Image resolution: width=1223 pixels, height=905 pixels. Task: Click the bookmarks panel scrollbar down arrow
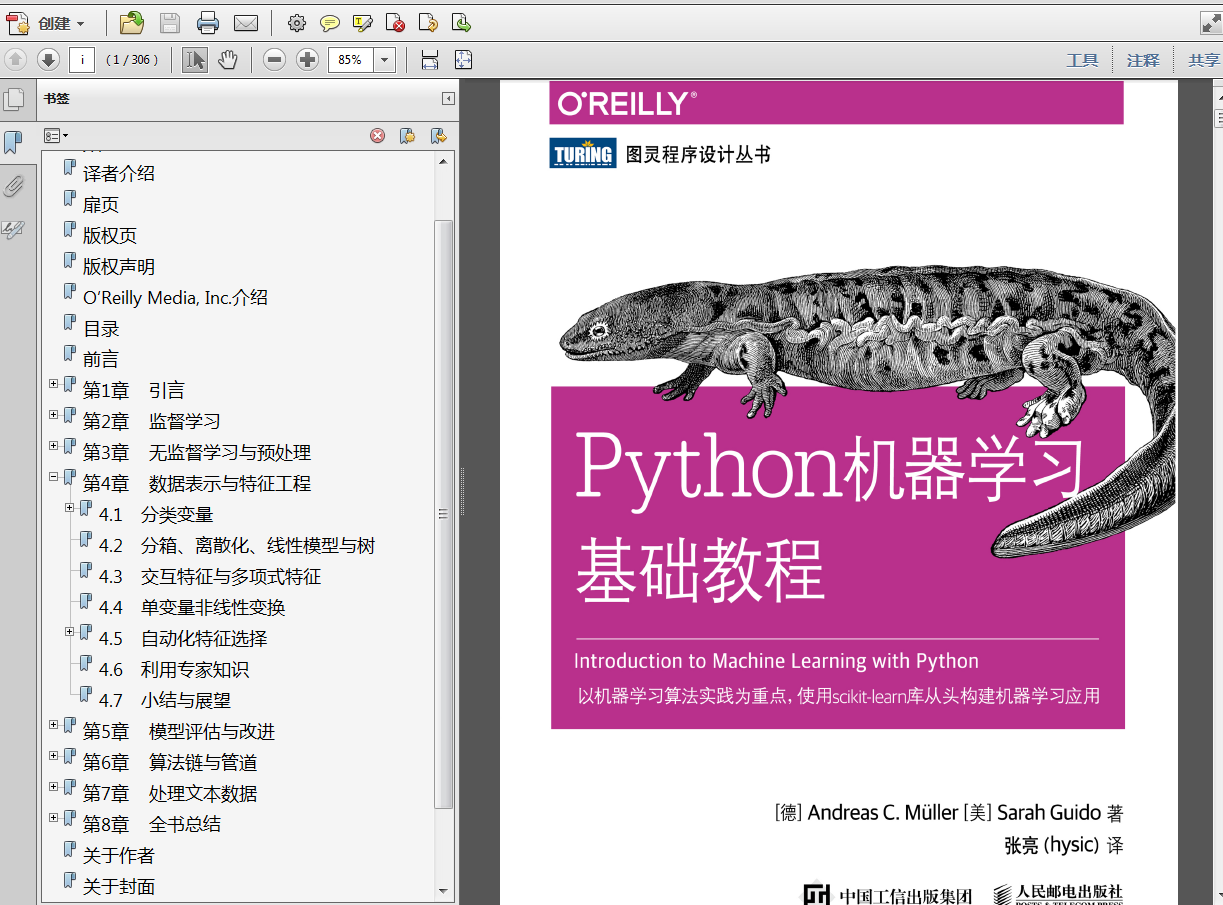click(x=444, y=890)
